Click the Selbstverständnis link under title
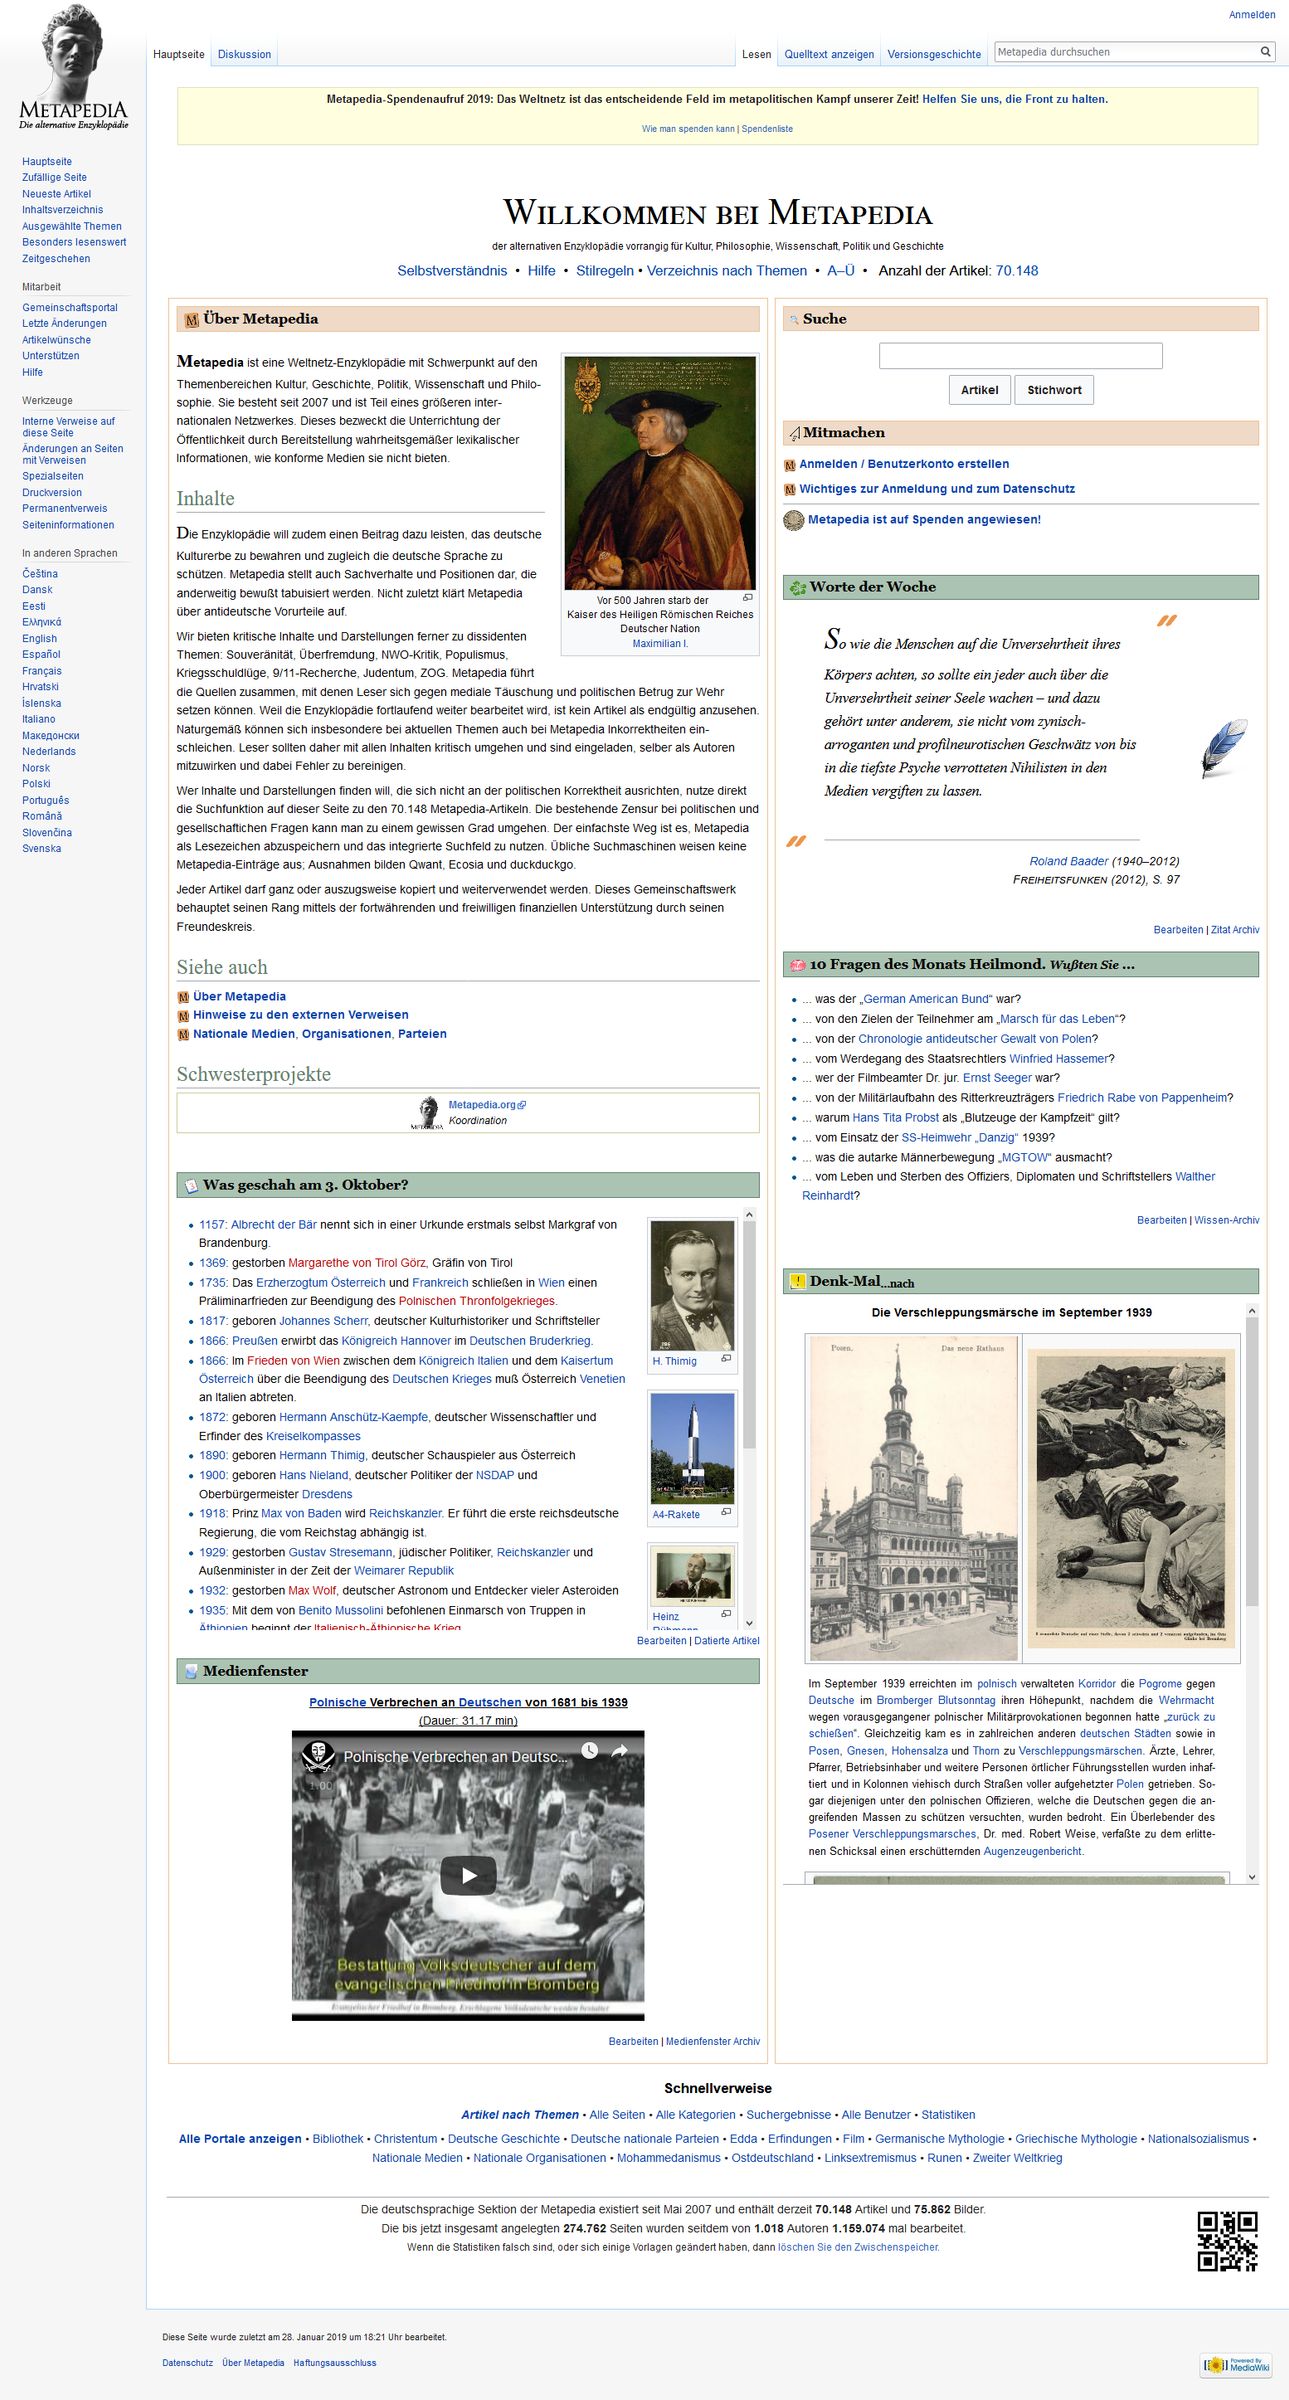Viewport: 1289px width, 2400px height. (452, 271)
